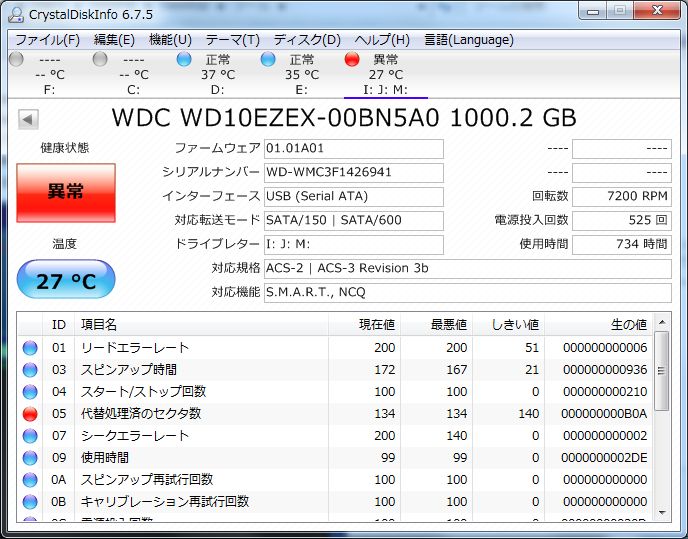
Task: Click blue status icon for row 0A
Action: click(x=30, y=480)
